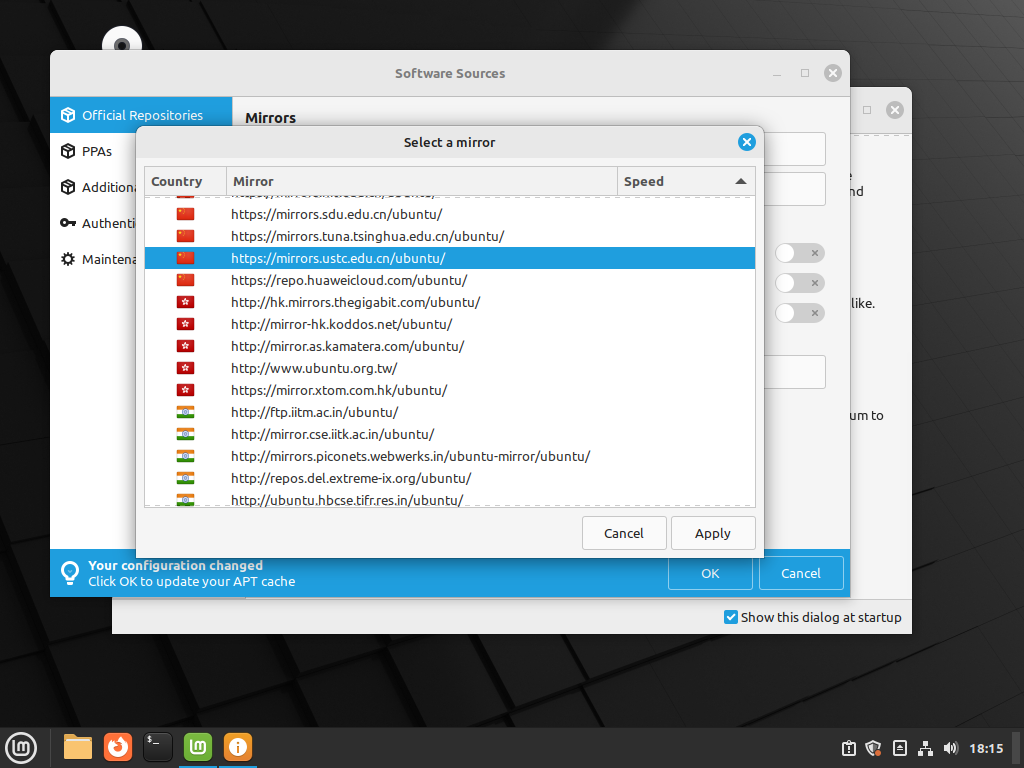
Task: Click the PPAs box icon in sidebar
Action: pos(68,151)
